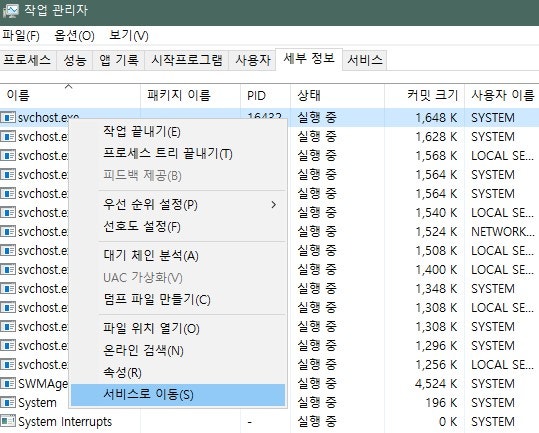
Task: Choose 작업 끝내기(E) from the context menu
Action: click(x=178, y=132)
